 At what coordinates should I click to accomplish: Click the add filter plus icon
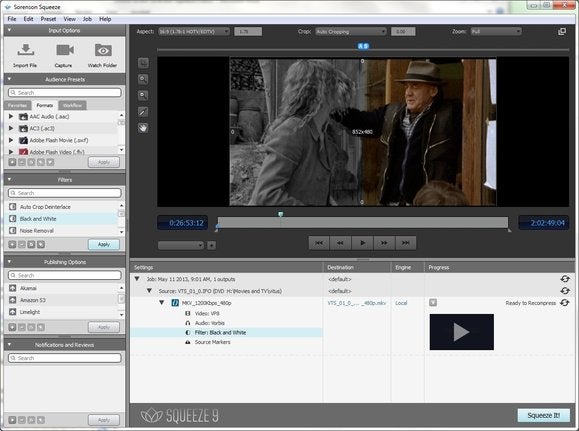pos(12,244)
